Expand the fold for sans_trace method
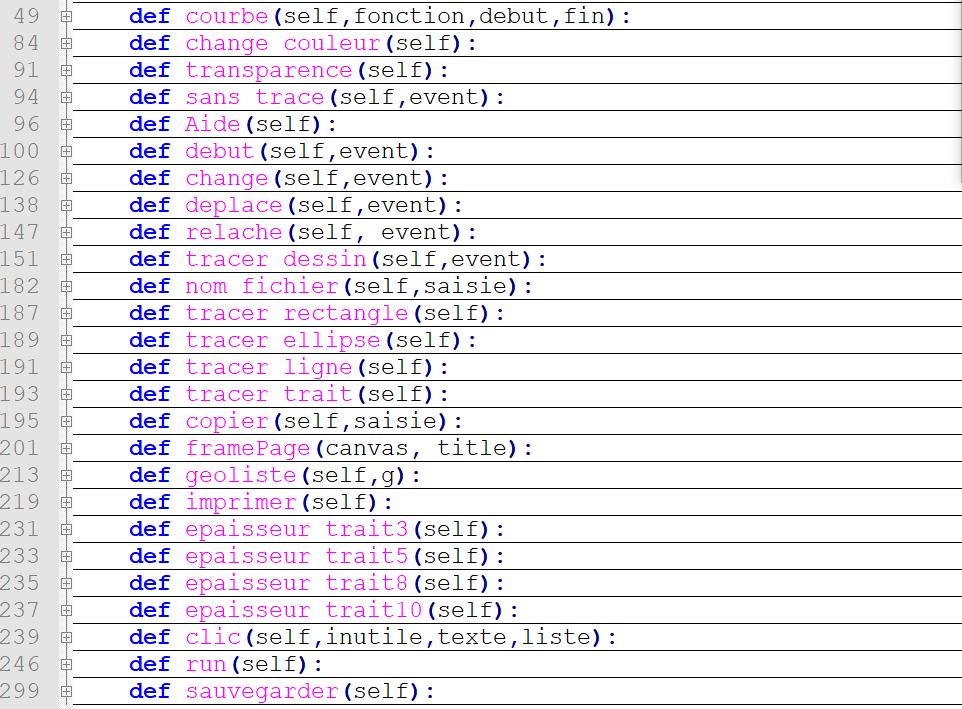The width and height of the screenshot is (962, 709). 66,98
